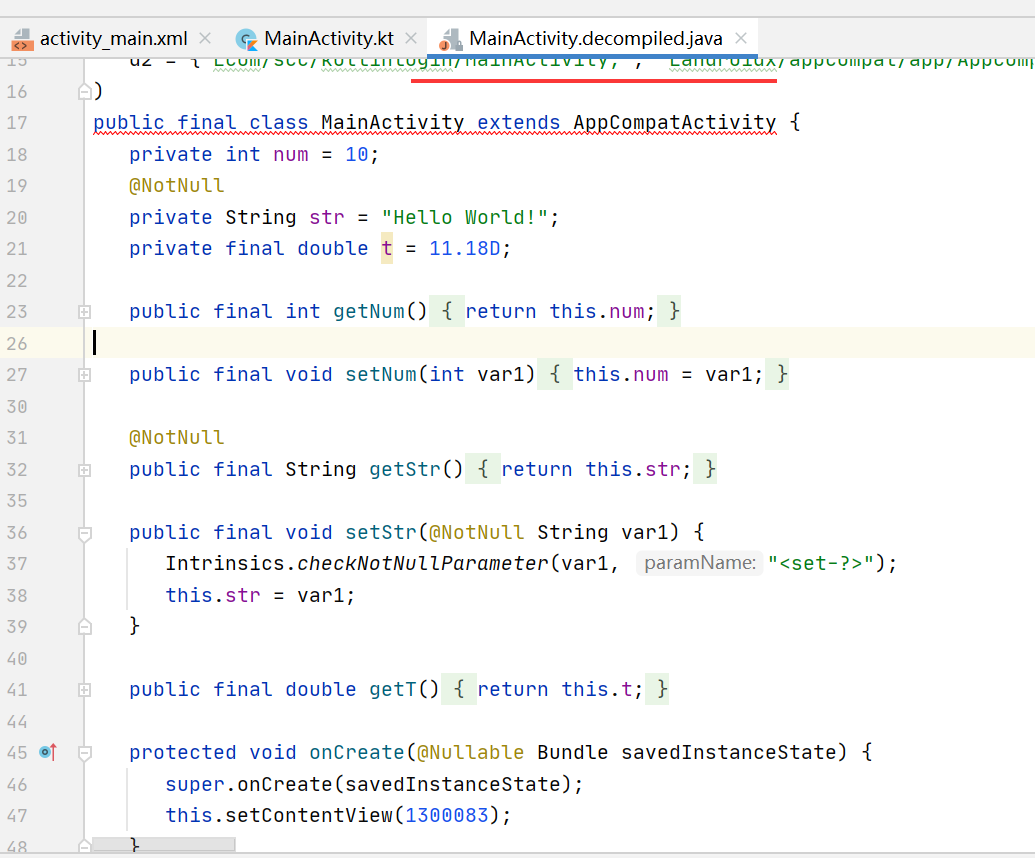
Task: Expand the folded getStr() method
Action: 84,470
